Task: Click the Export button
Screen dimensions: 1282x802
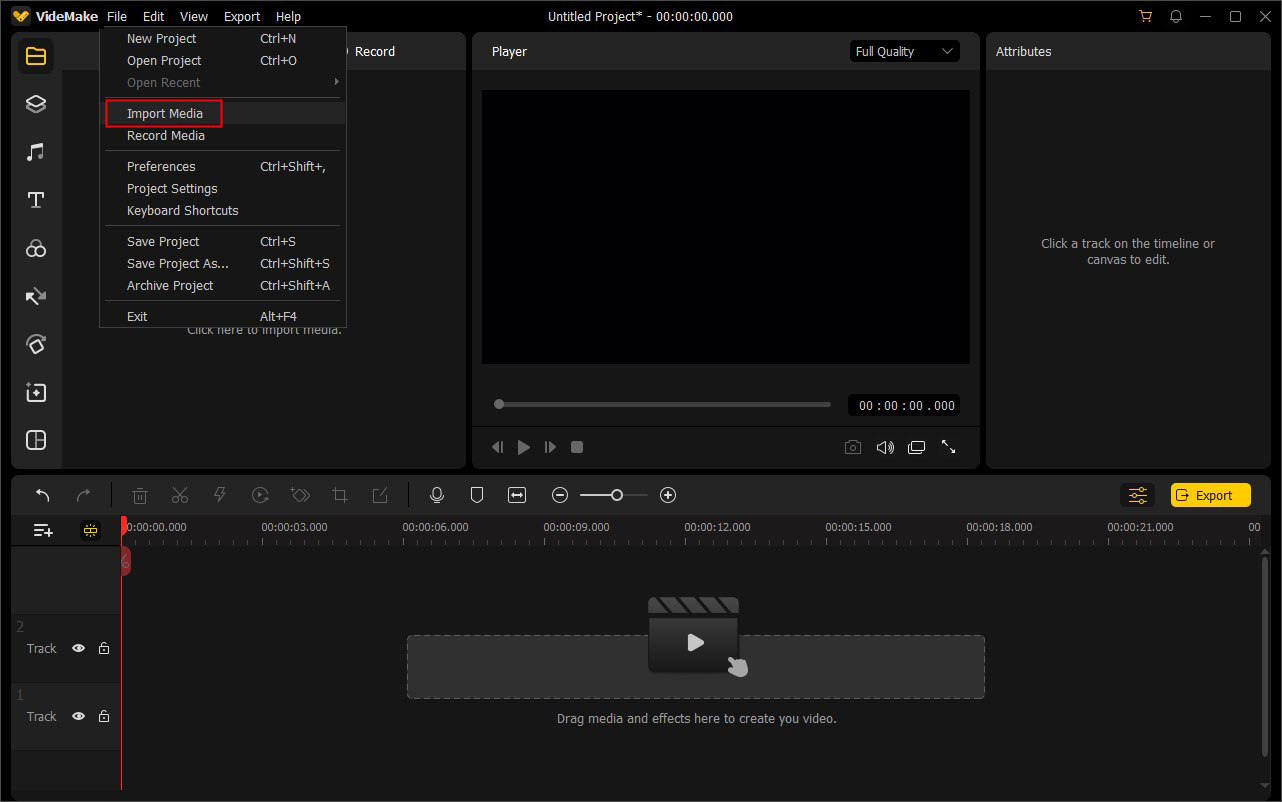Action: (x=1210, y=494)
